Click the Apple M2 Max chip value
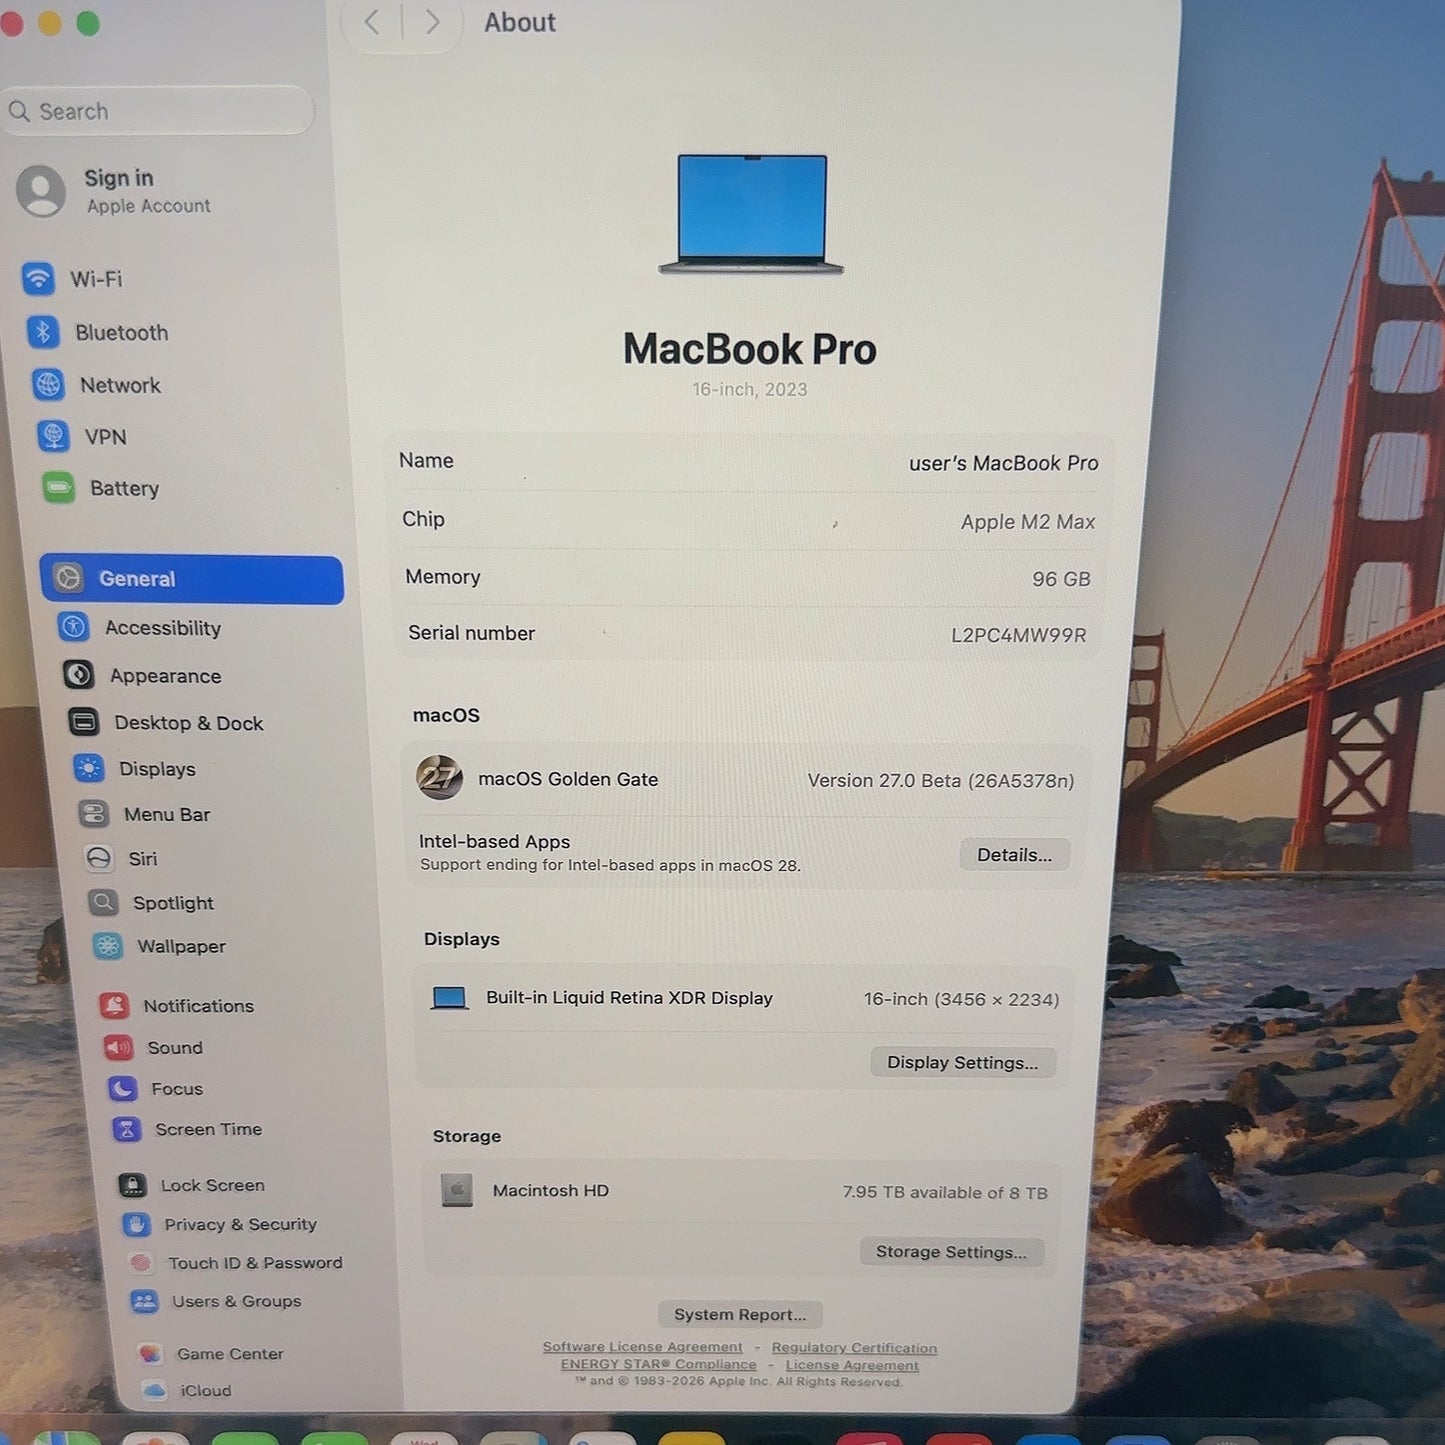The width and height of the screenshot is (1445, 1445). click(x=1028, y=521)
